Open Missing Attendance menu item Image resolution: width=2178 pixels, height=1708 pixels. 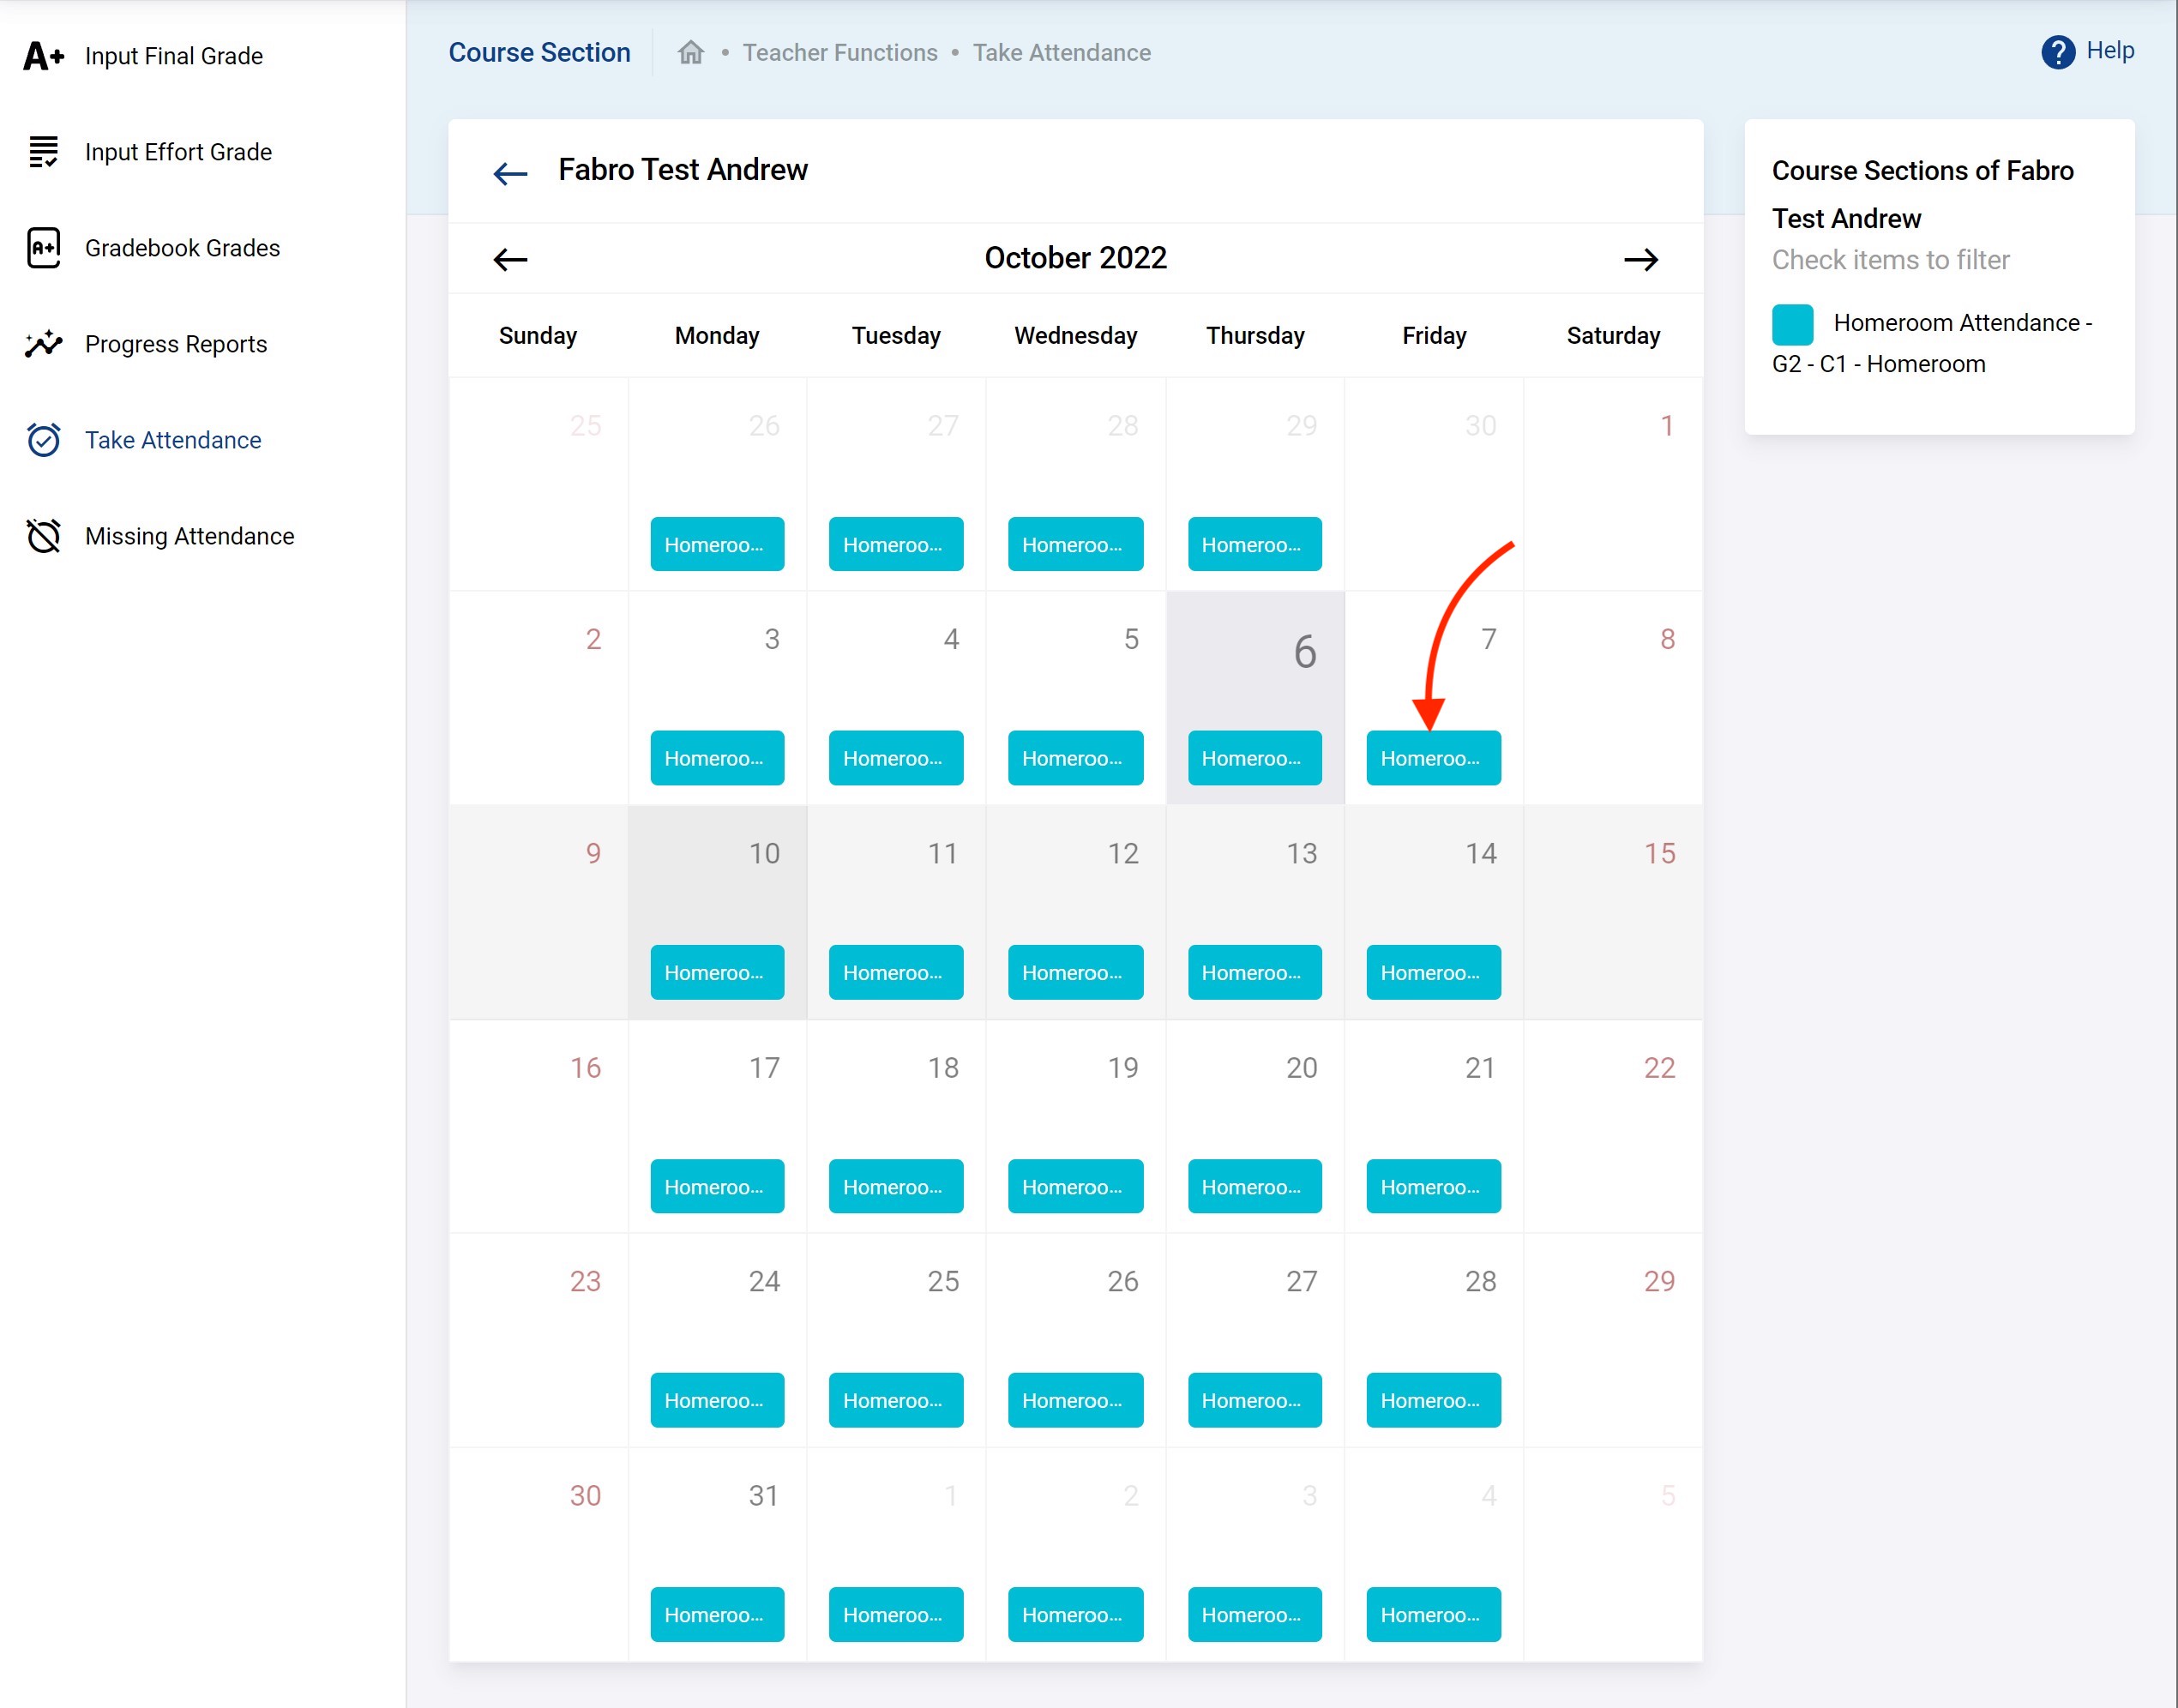click(x=189, y=536)
